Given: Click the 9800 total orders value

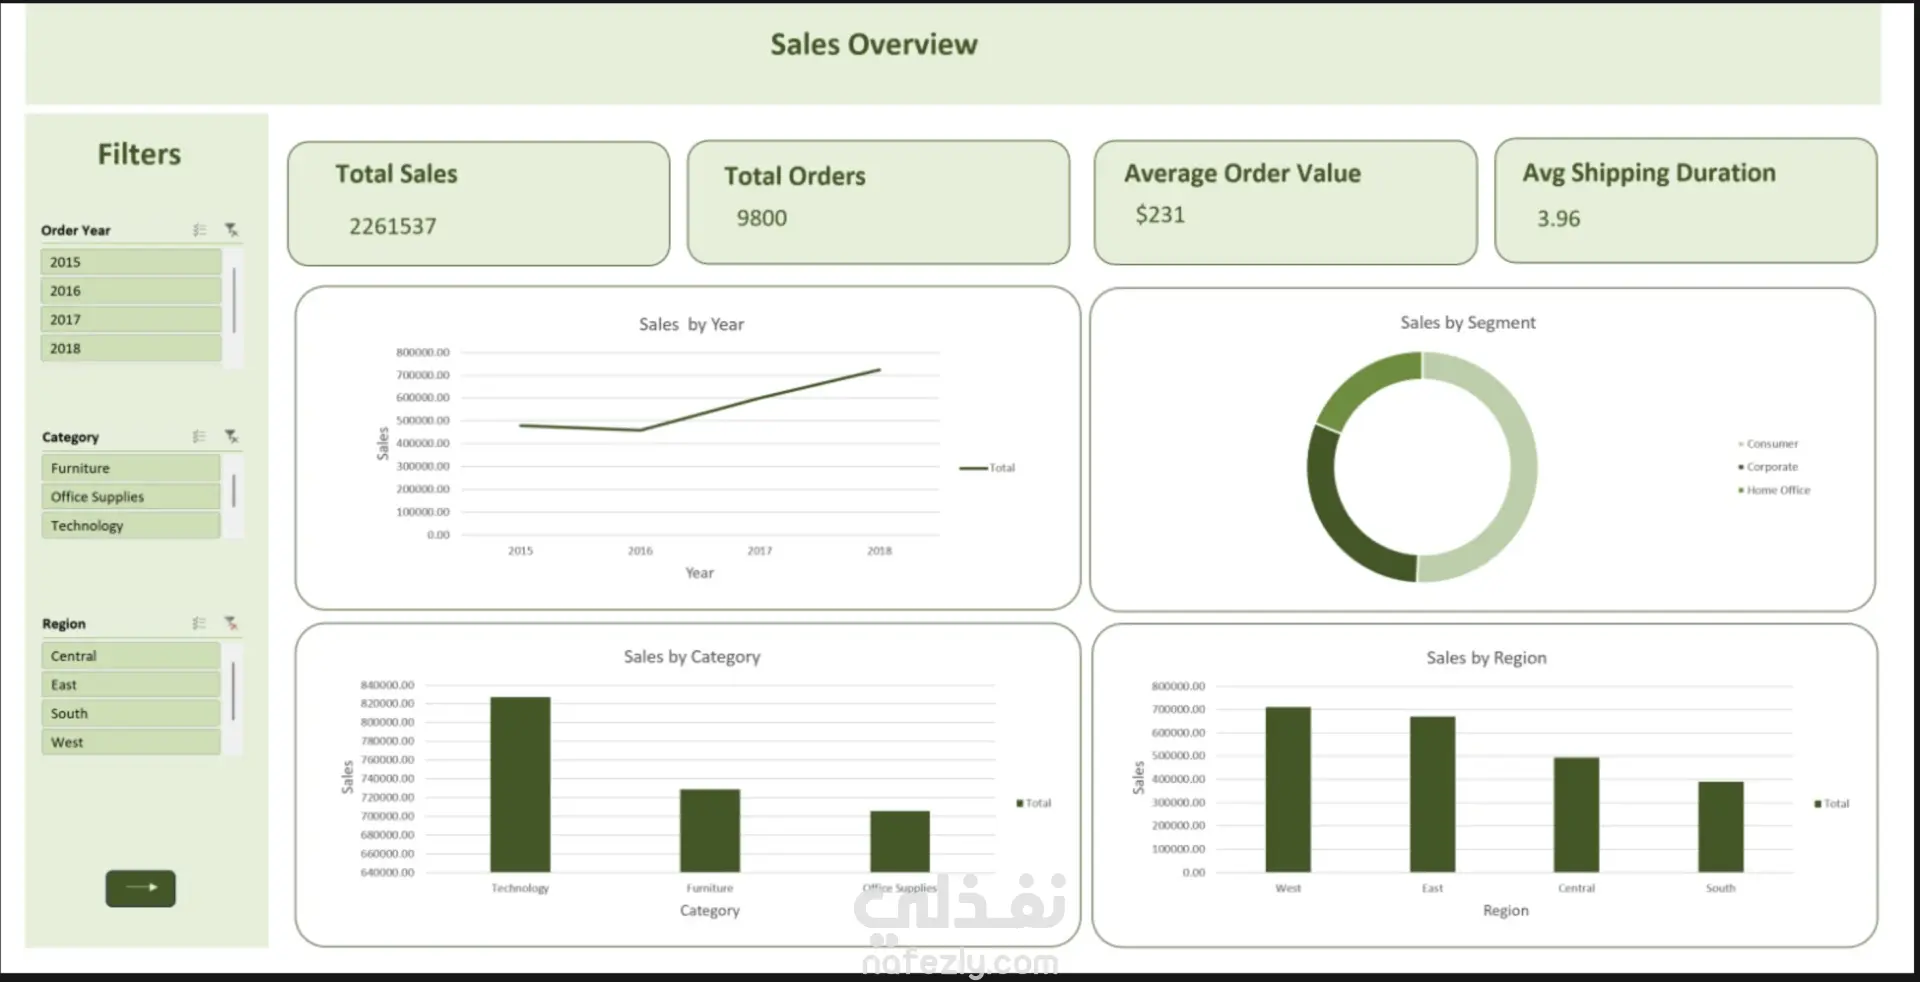Looking at the screenshot, I should click(762, 218).
